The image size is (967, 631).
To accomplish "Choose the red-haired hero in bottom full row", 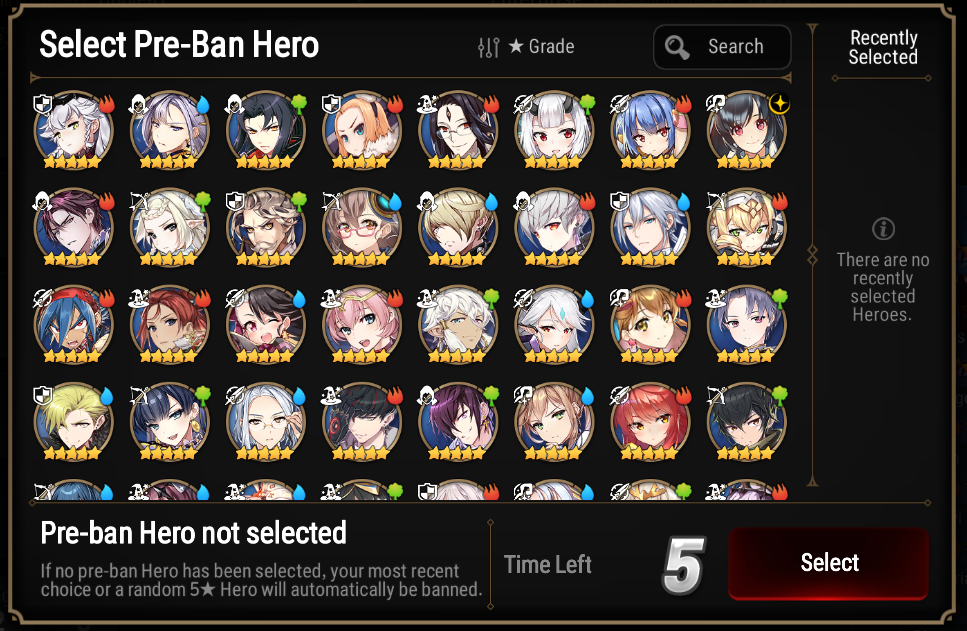I will [x=650, y=422].
